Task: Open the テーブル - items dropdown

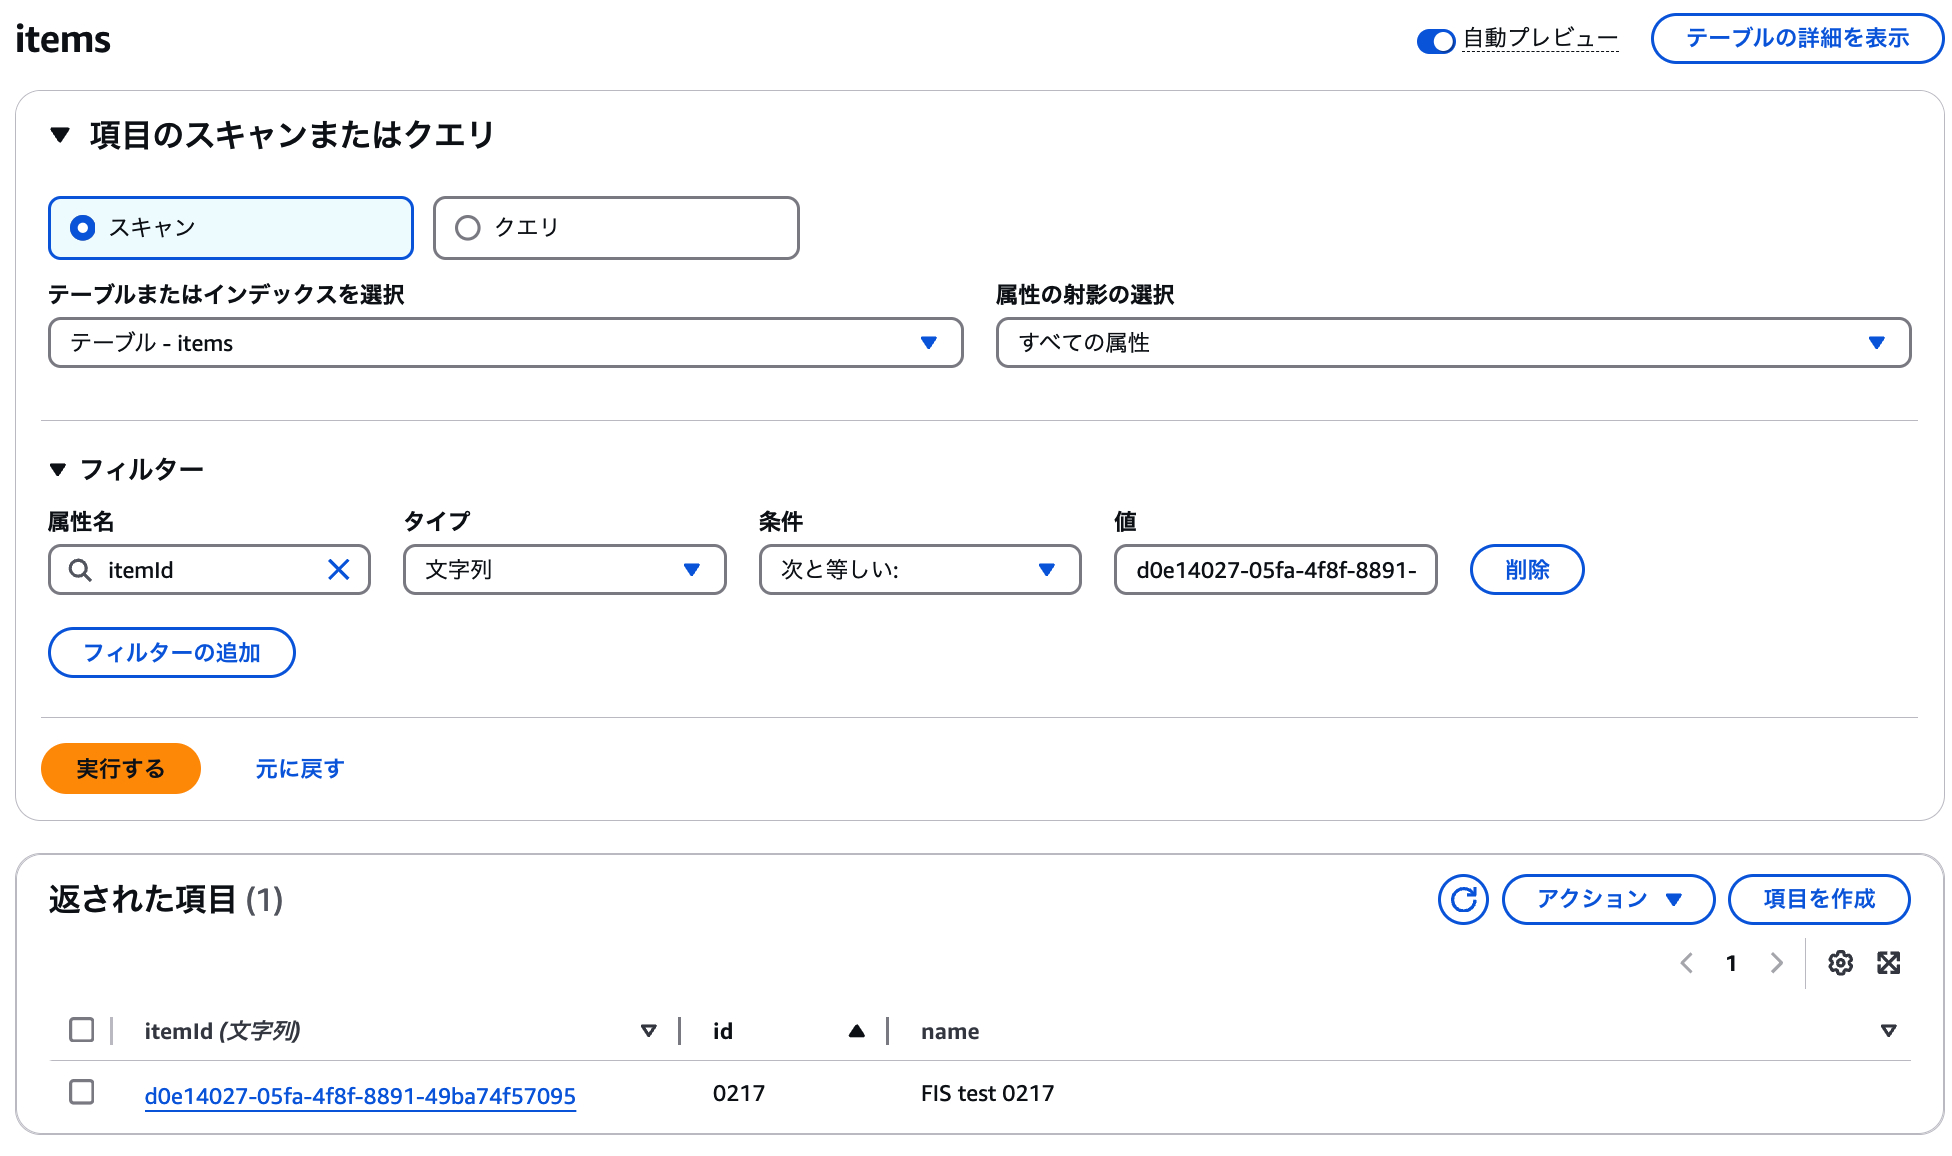Action: (x=505, y=343)
